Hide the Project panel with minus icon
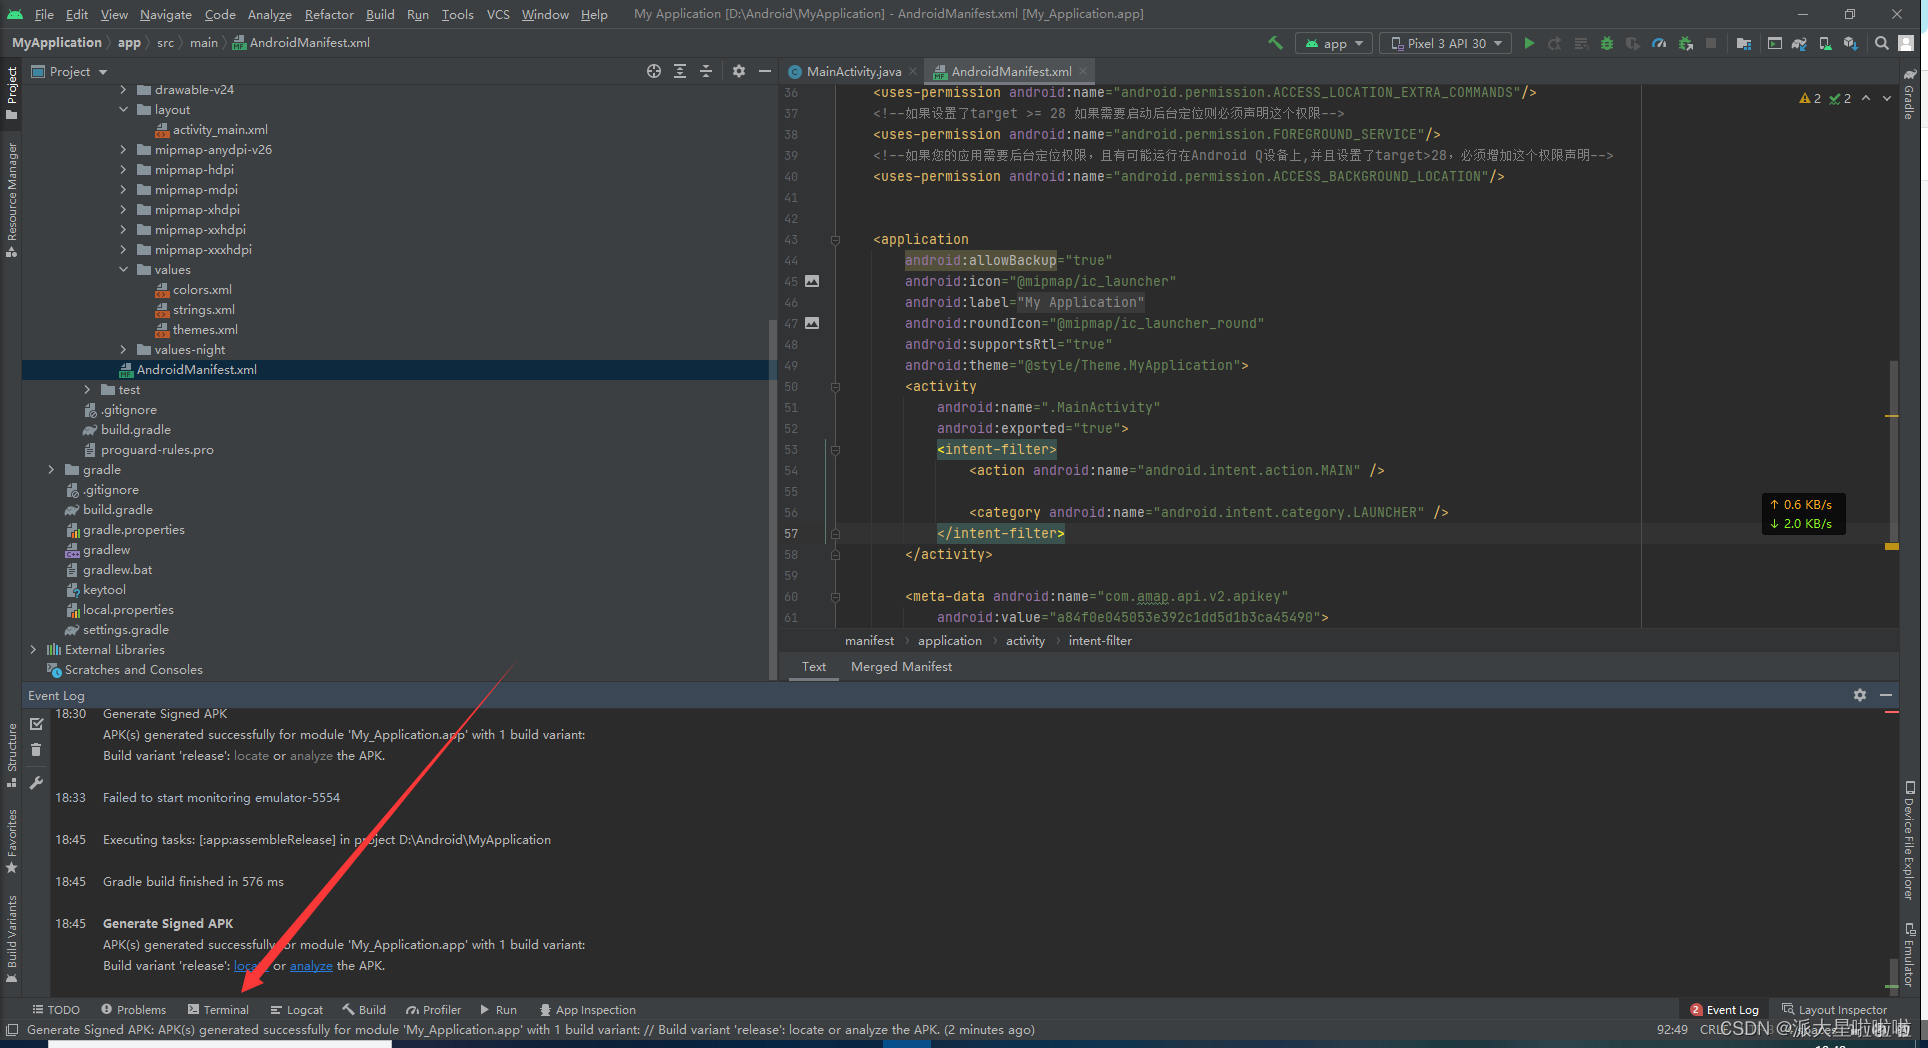 (x=765, y=71)
